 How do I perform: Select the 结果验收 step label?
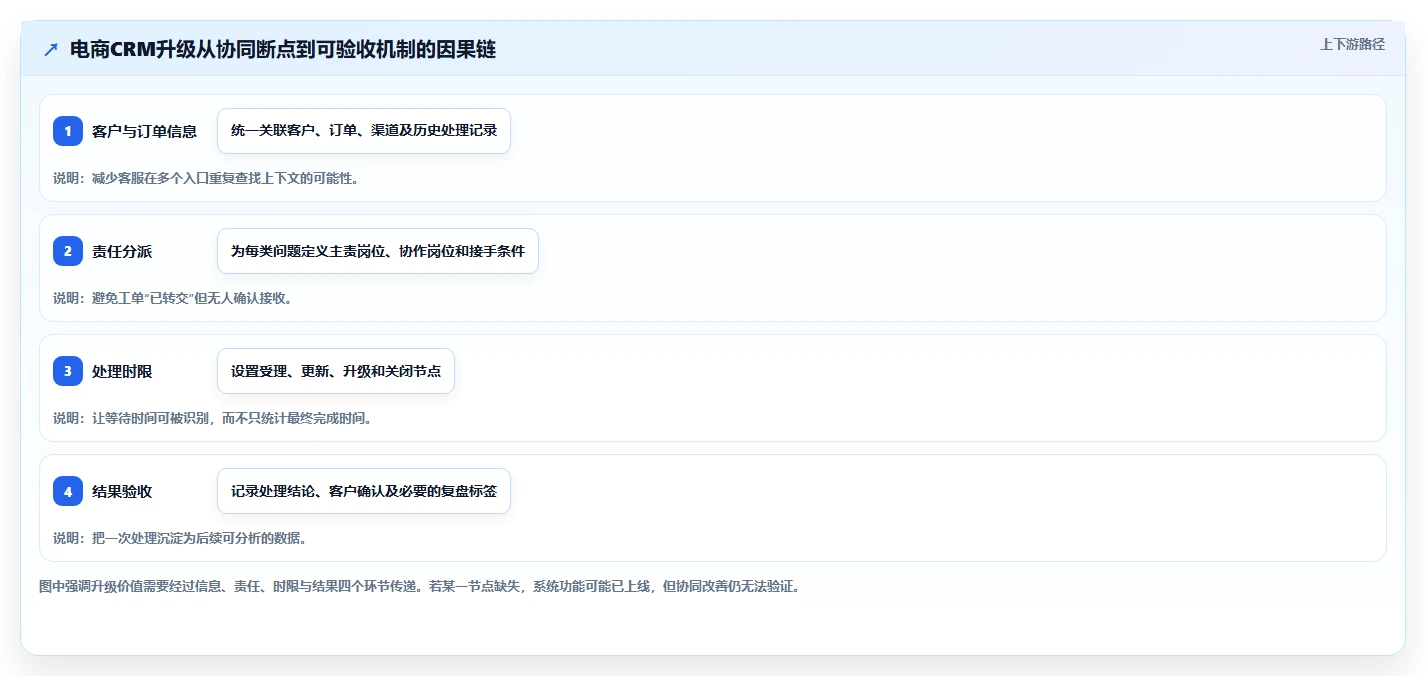[122, 491]
